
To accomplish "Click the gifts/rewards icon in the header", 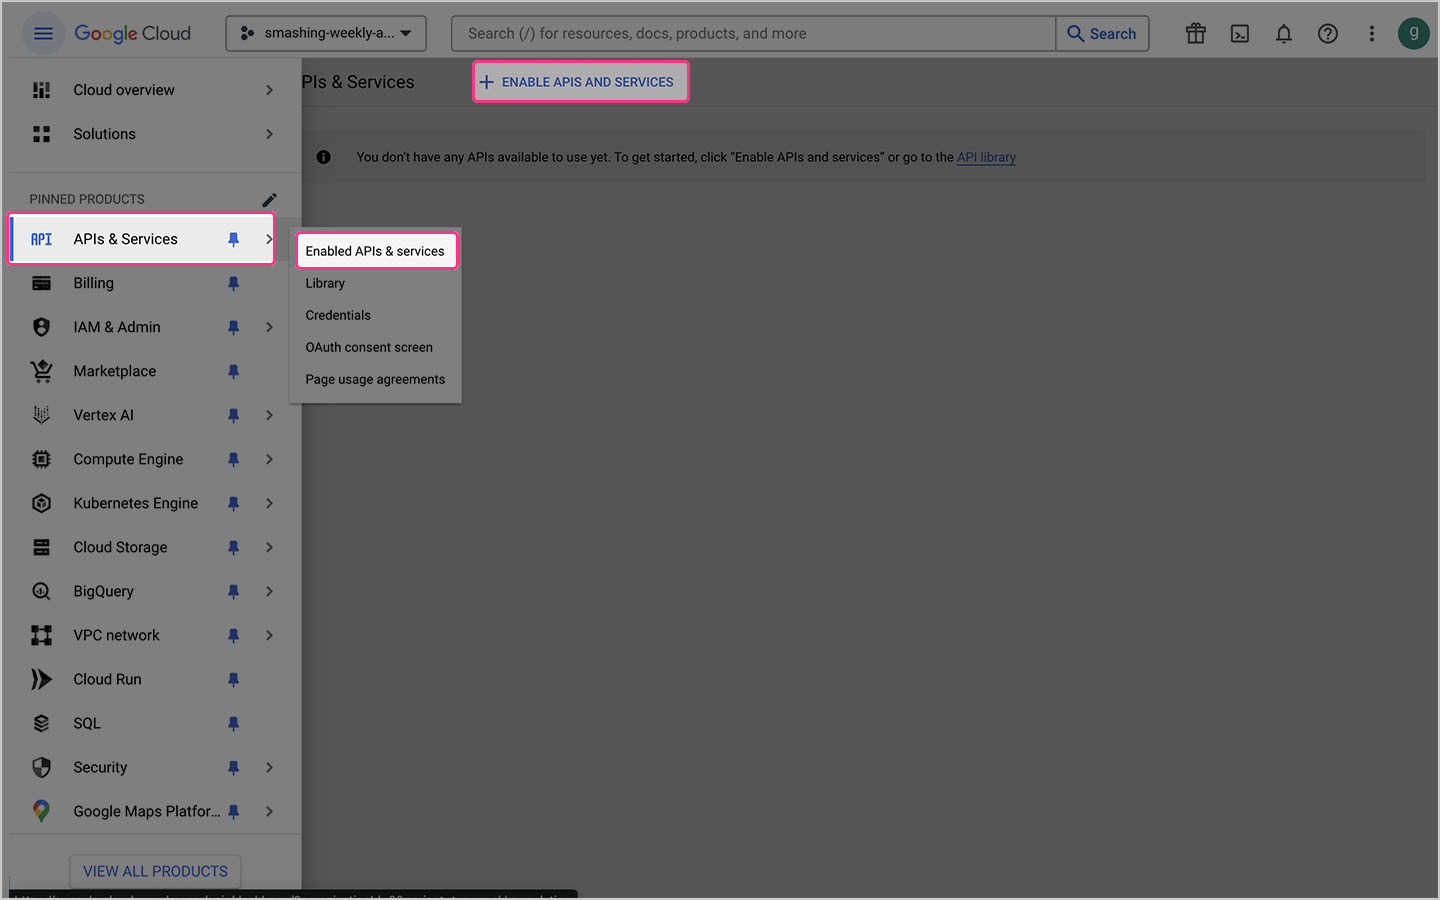I will click(1195, 33).
